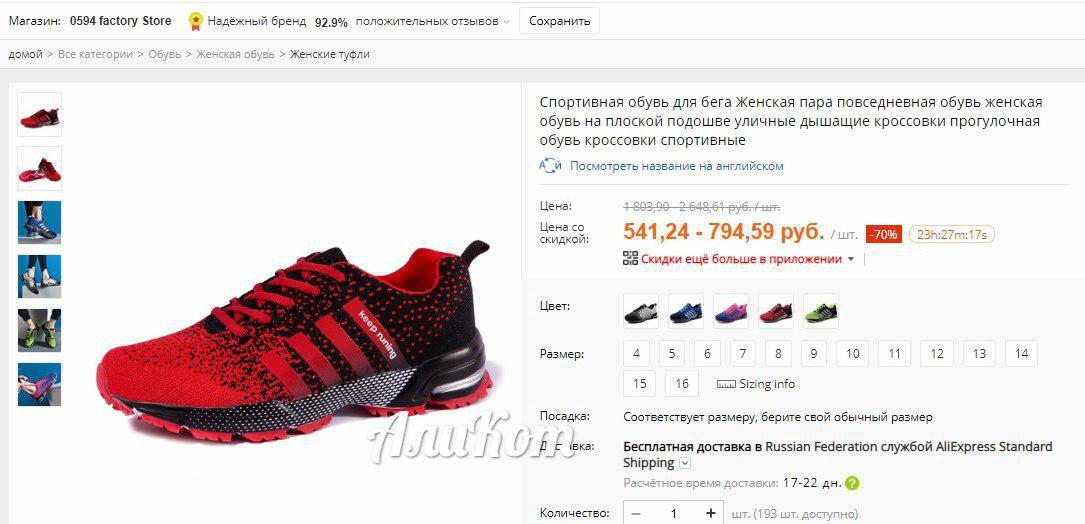Select the green sneaker color option

coord(821,311)
